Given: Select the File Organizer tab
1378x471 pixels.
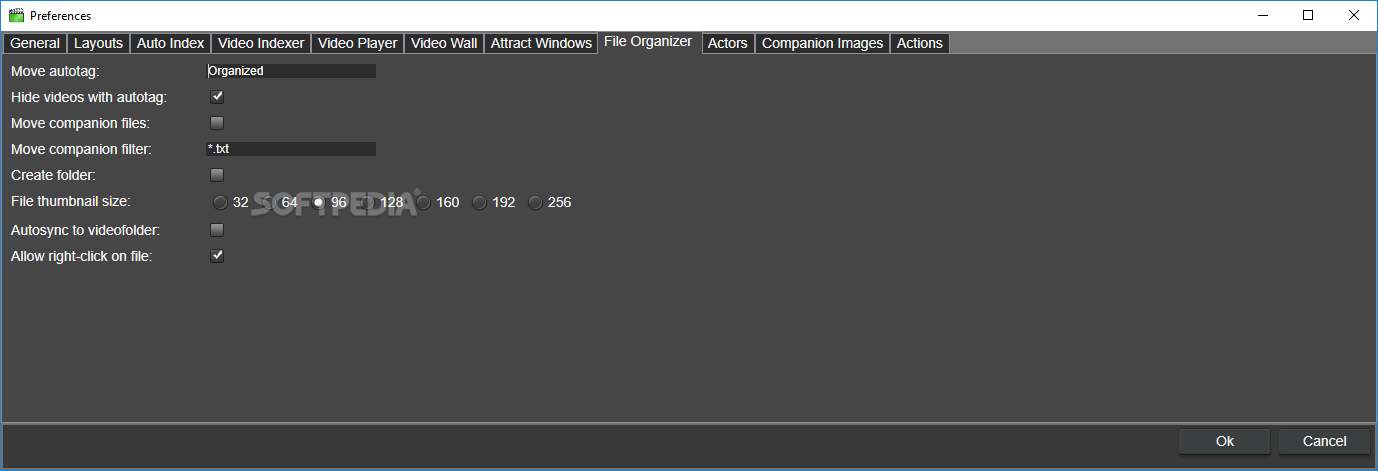Looking at the screenshot, I should point(648,42).
